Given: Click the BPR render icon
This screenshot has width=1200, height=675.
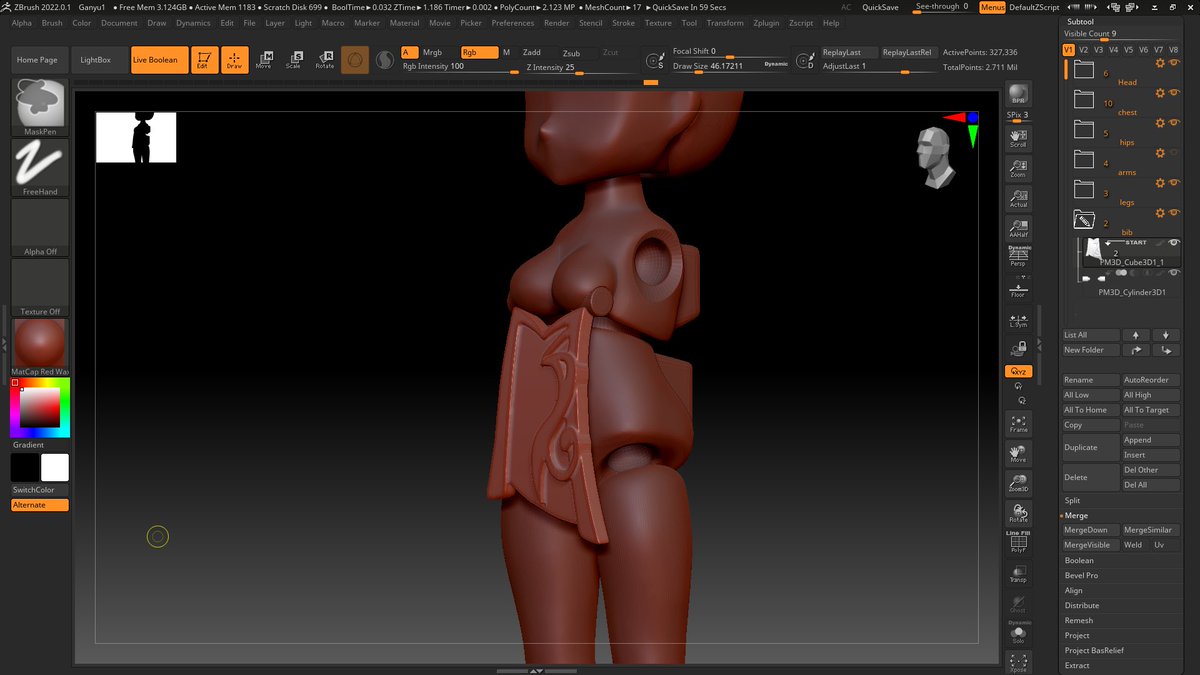Looking at the screenshot, I should pyautogui.click(x=1018, y=96).
